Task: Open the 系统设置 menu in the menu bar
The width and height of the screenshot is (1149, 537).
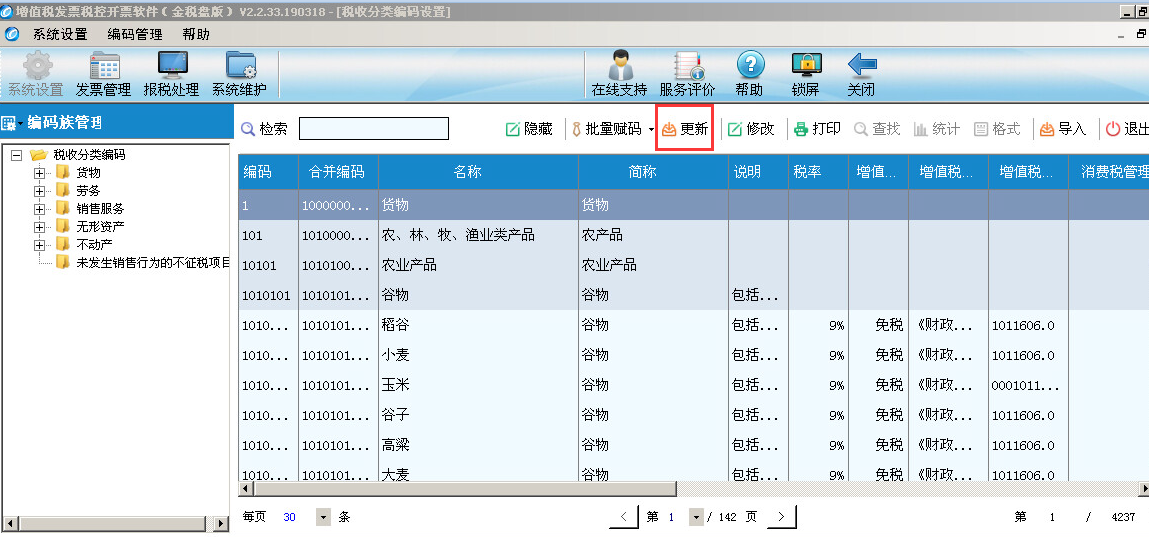Action: [x=60, y=34]
